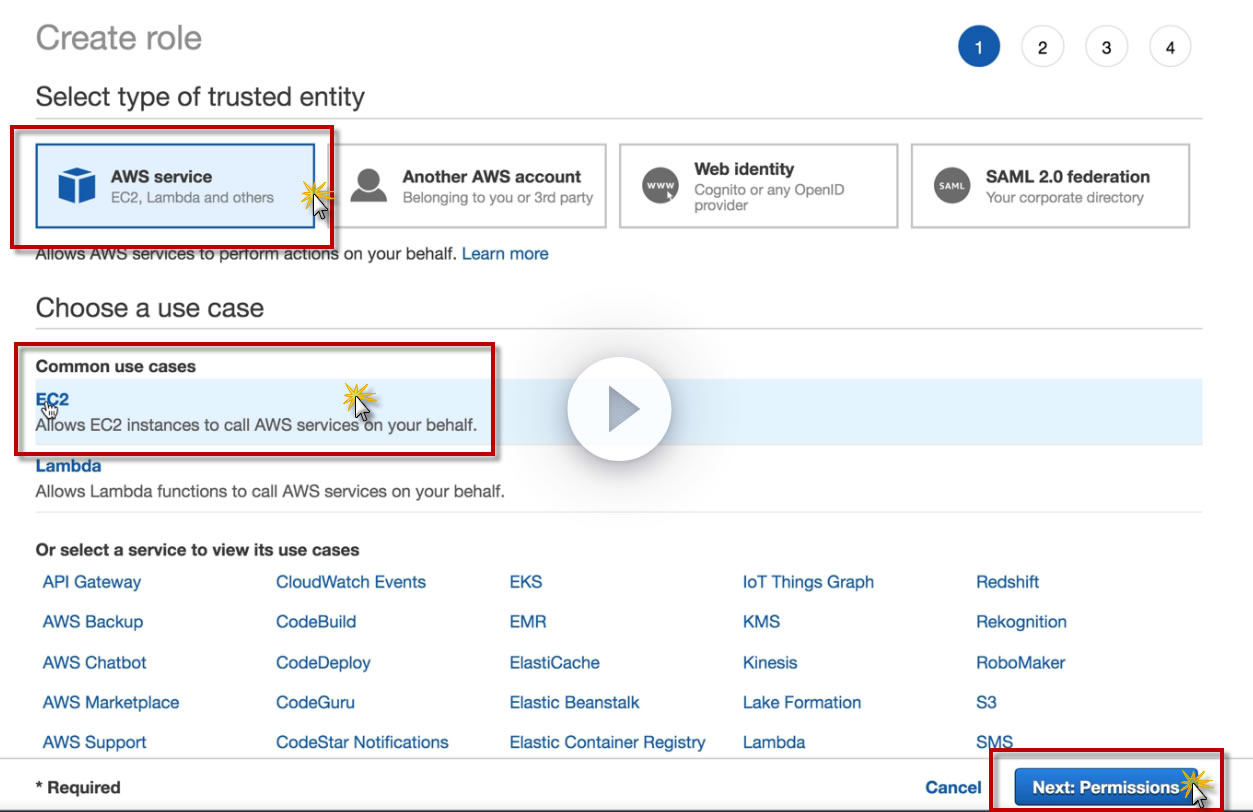The image size is (1253, 812).
Task: Select the API Gateway service
Action: tap(92, 582)
